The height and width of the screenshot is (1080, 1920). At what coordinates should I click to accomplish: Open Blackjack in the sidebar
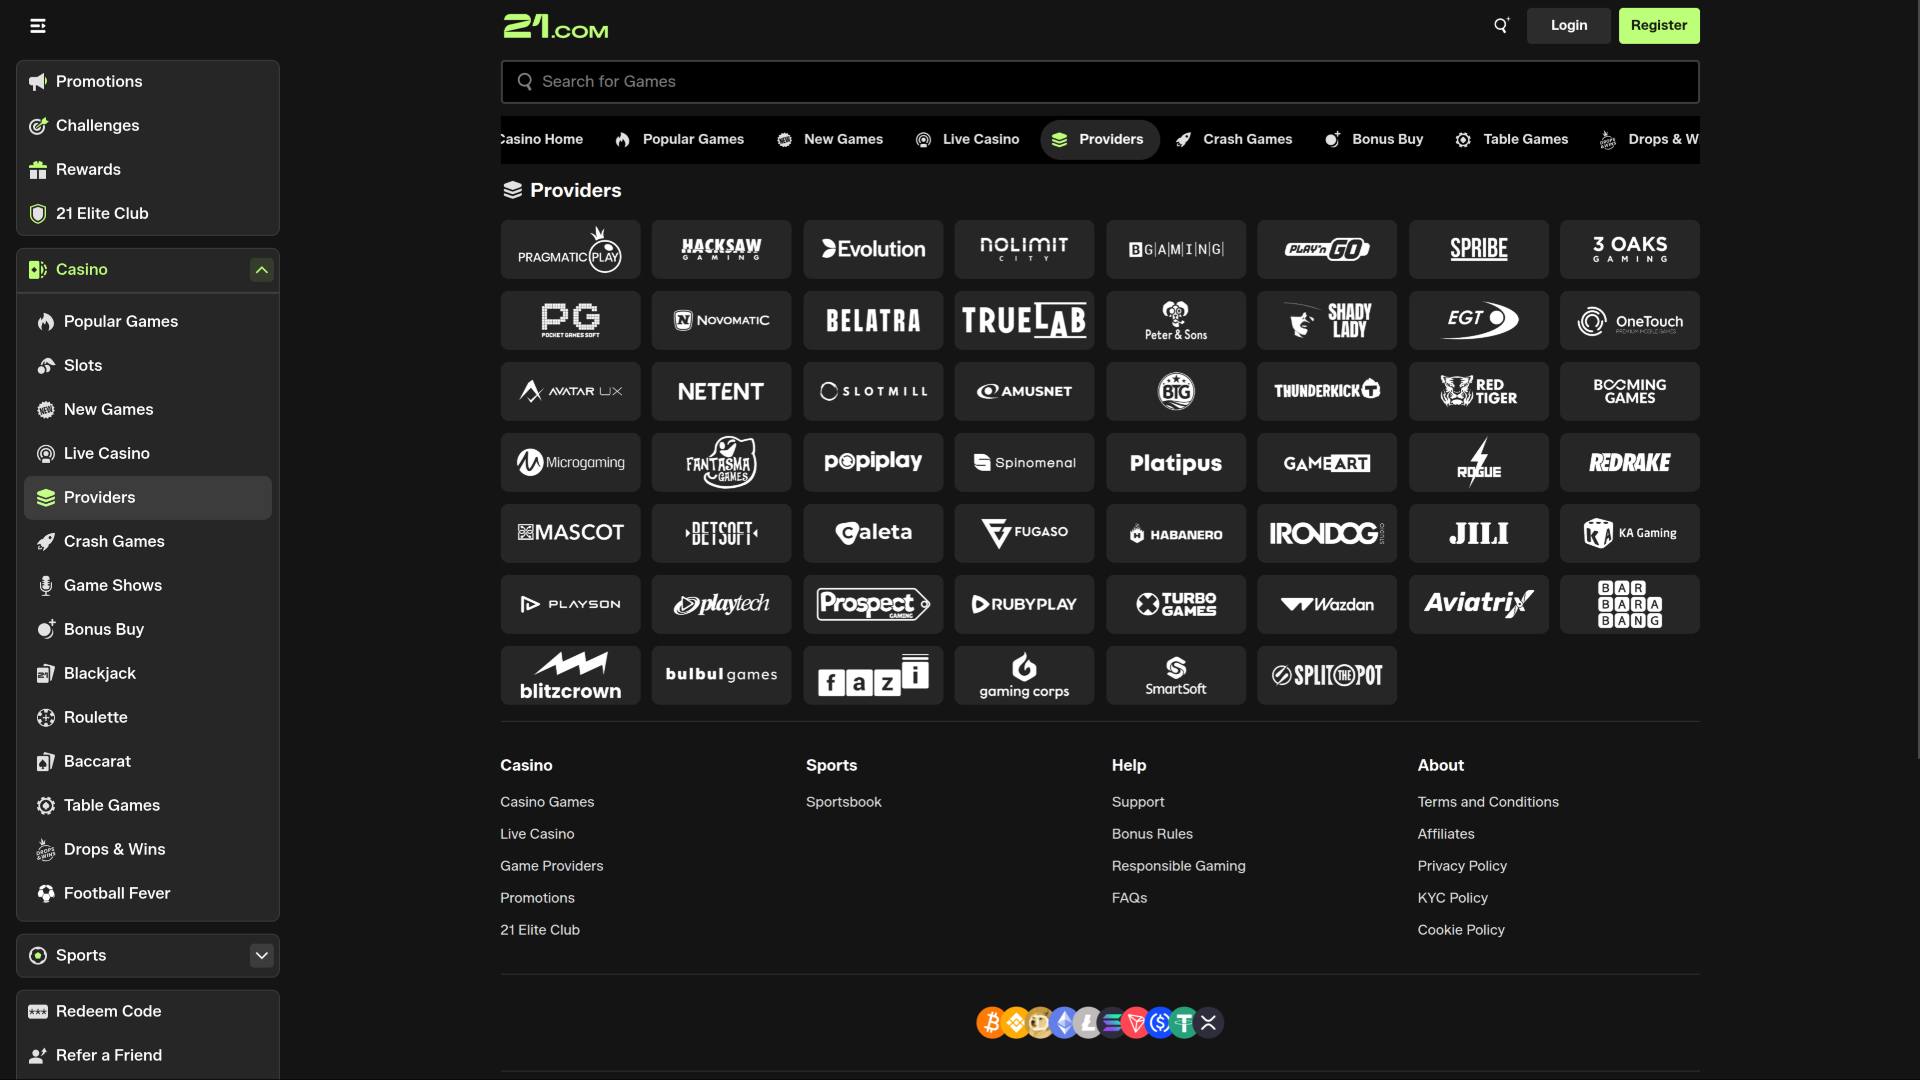pos(148,674)
